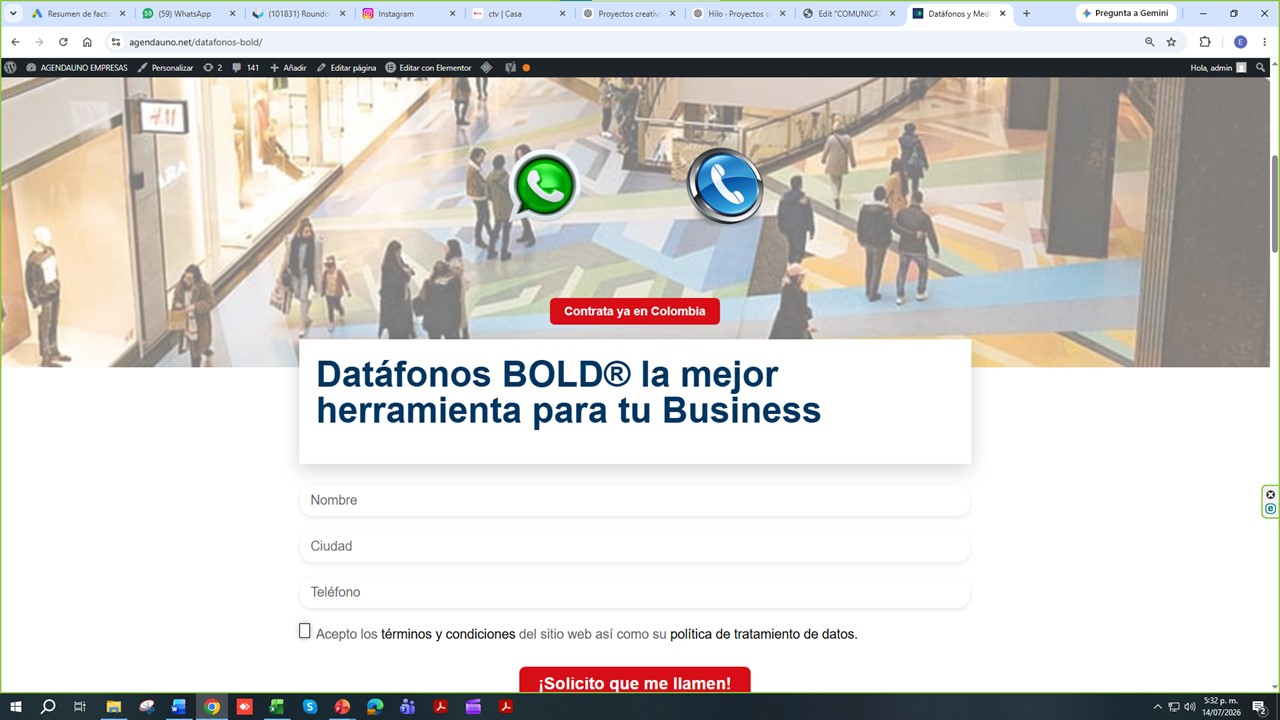Click the Ciudad input field
This screenshot has height=720, width=1280.
(635, 546)
